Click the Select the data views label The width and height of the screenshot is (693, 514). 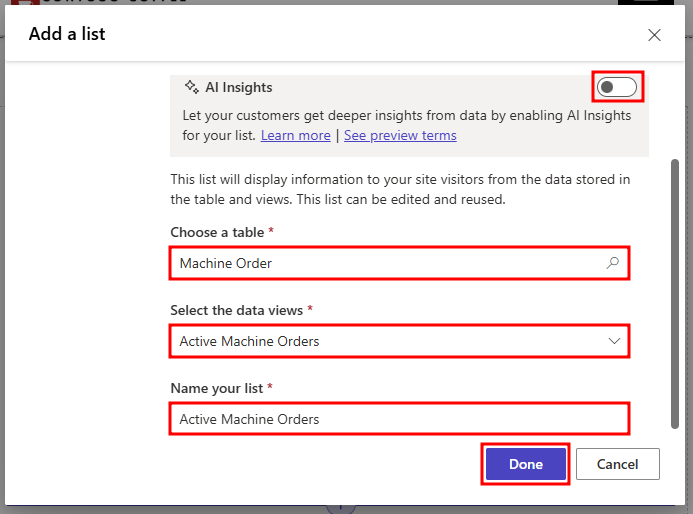(x=236, y=310)
